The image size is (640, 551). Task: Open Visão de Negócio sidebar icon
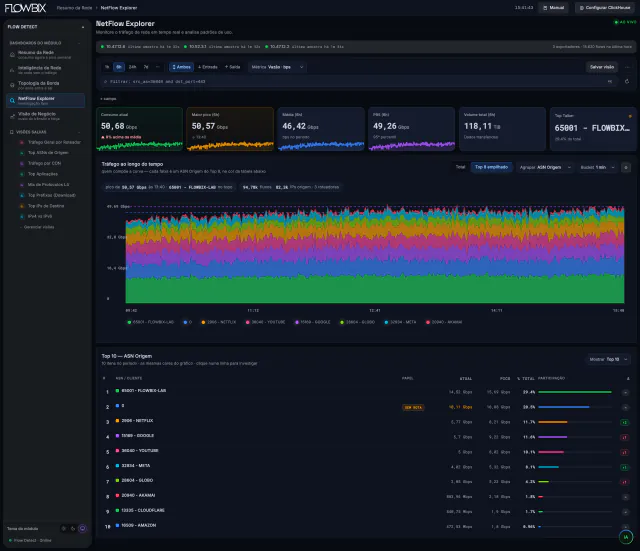12,116
